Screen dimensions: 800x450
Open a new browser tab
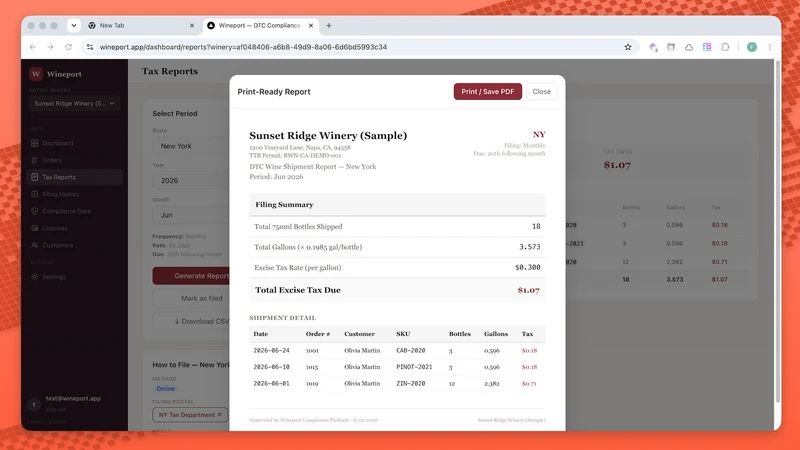click(329, 26)
